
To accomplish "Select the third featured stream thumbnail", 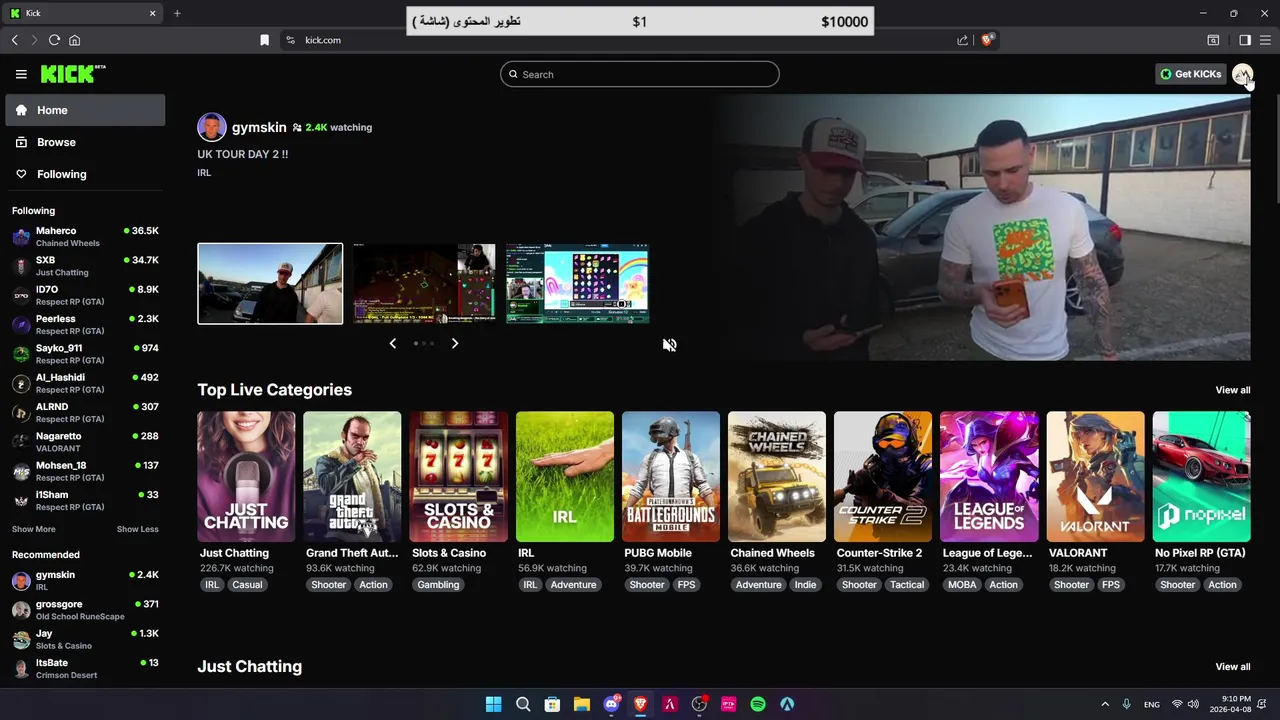I will [x=578, y=284].
